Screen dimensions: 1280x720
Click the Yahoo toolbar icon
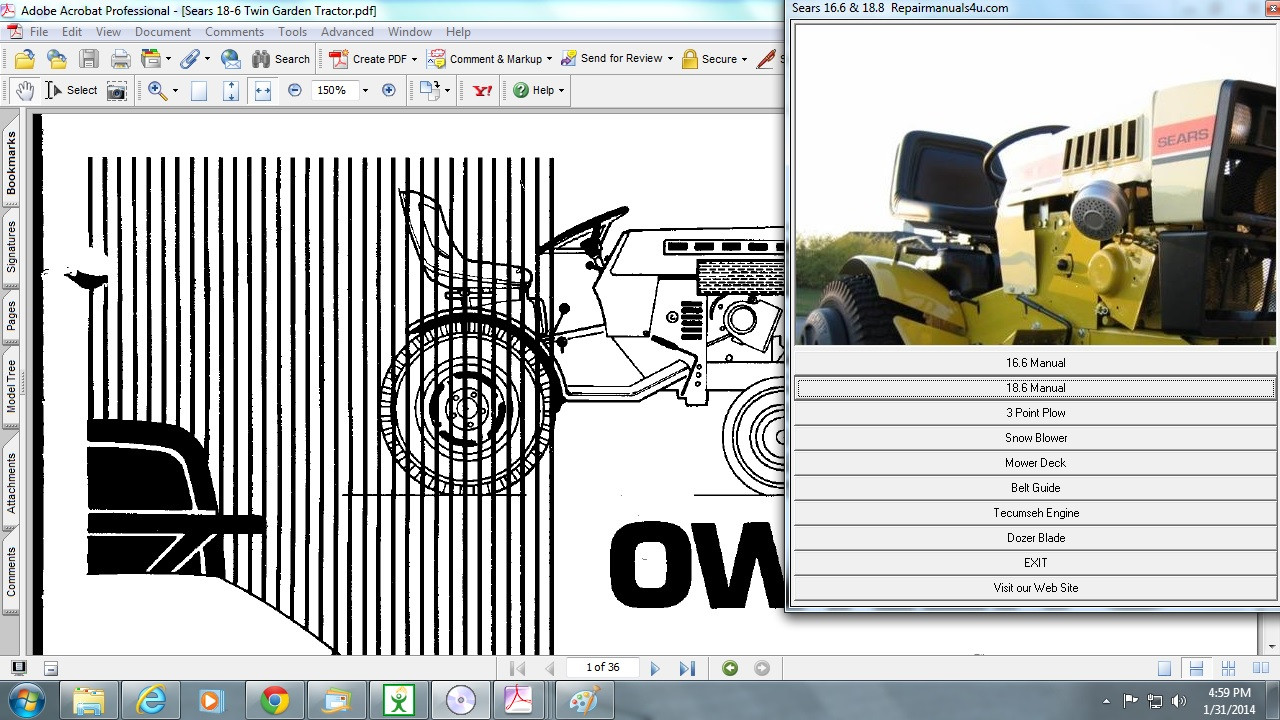click(483, 90)
